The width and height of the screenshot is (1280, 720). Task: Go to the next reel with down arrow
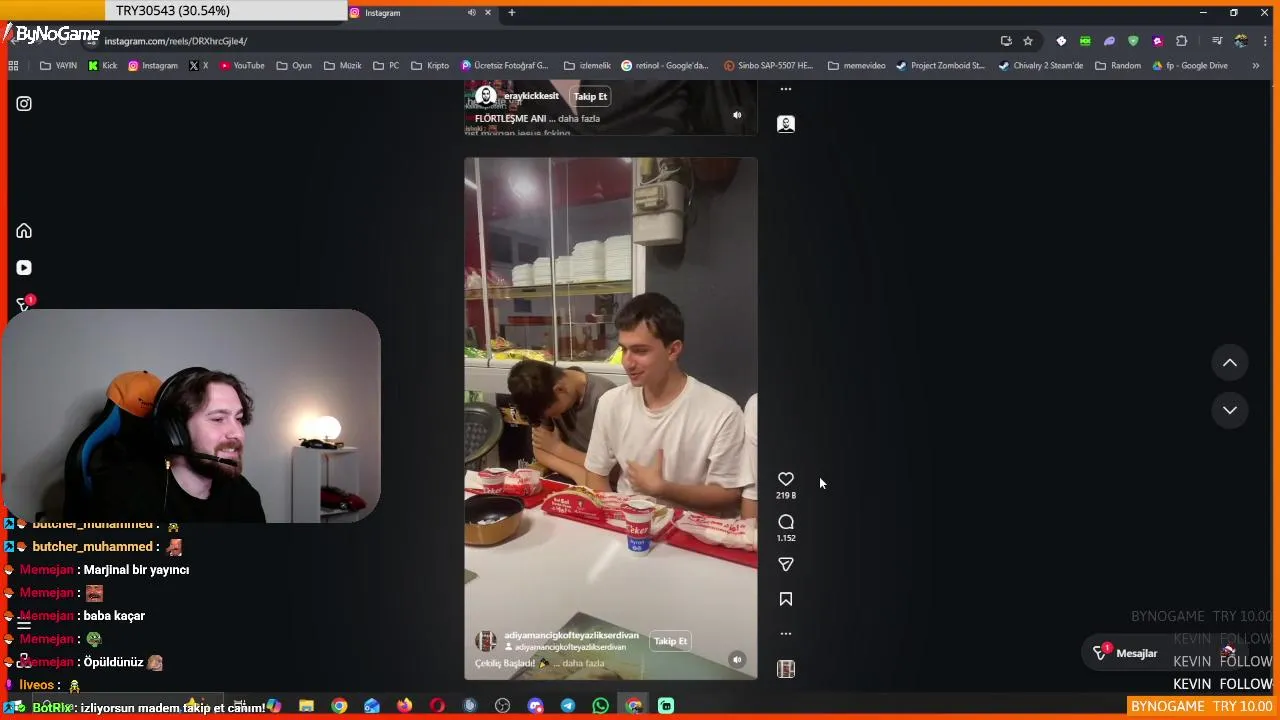click(1230, 410)
